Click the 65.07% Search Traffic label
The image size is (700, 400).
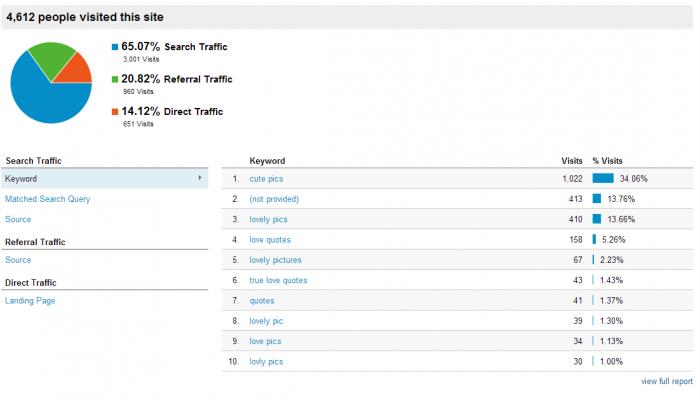click(174, 46)
